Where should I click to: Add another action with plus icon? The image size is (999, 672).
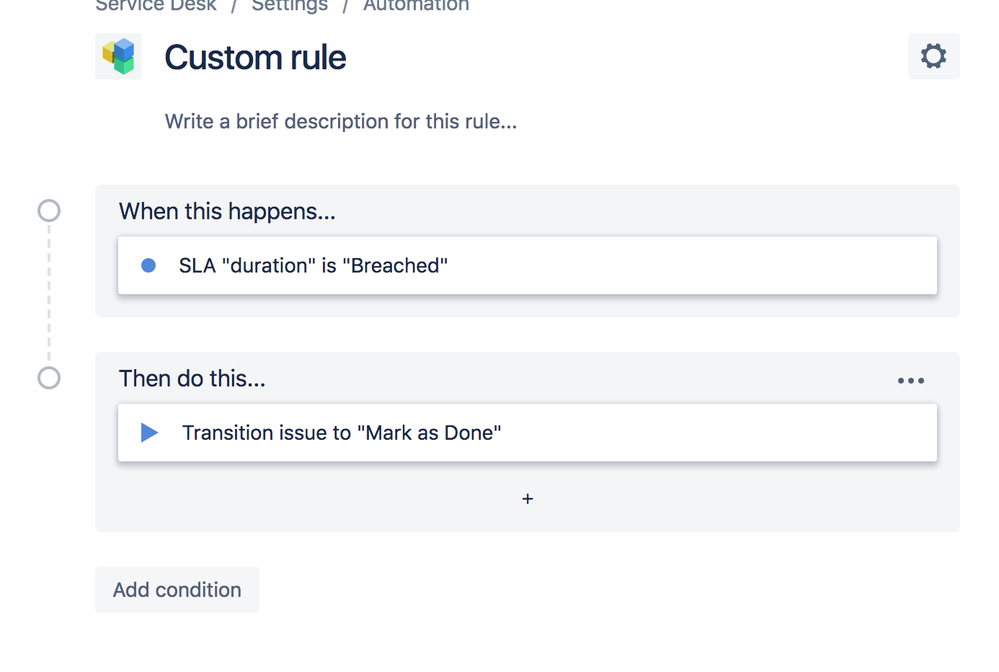click(527, 498)
